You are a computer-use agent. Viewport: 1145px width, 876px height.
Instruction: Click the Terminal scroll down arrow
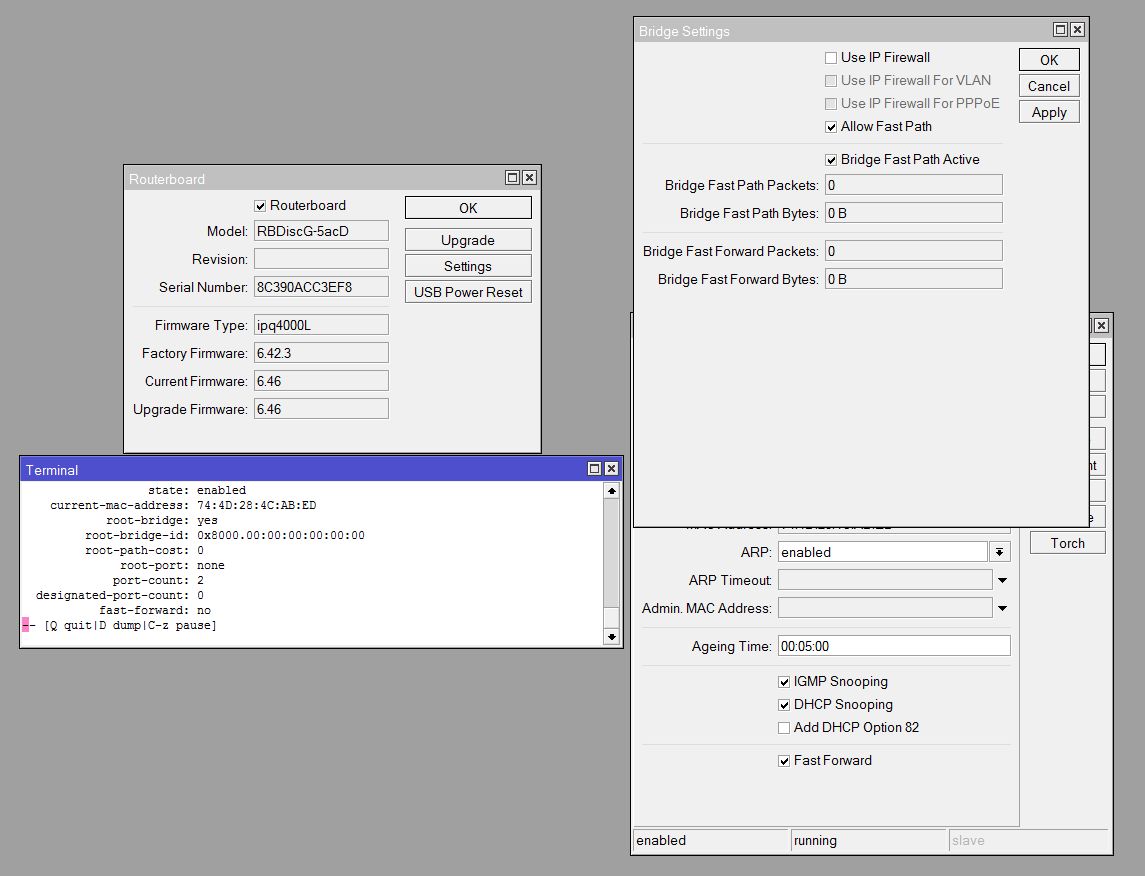611,636
